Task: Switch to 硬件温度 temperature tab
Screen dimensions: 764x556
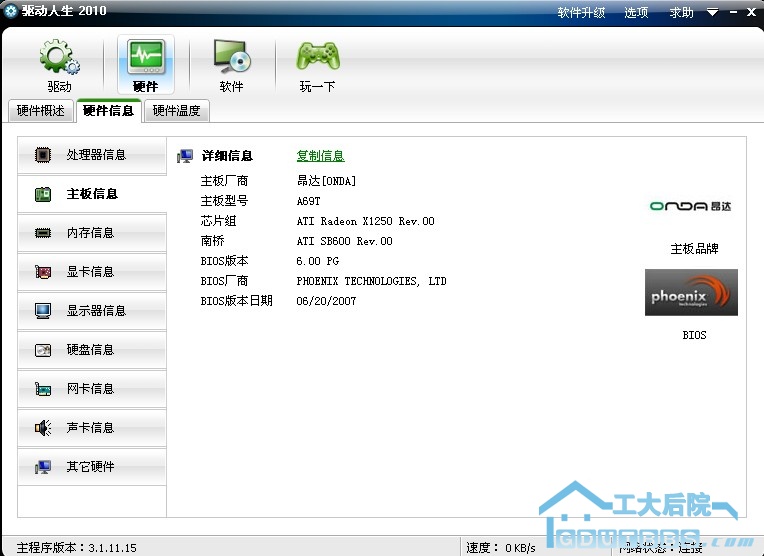Action: [x=177, y=111]
